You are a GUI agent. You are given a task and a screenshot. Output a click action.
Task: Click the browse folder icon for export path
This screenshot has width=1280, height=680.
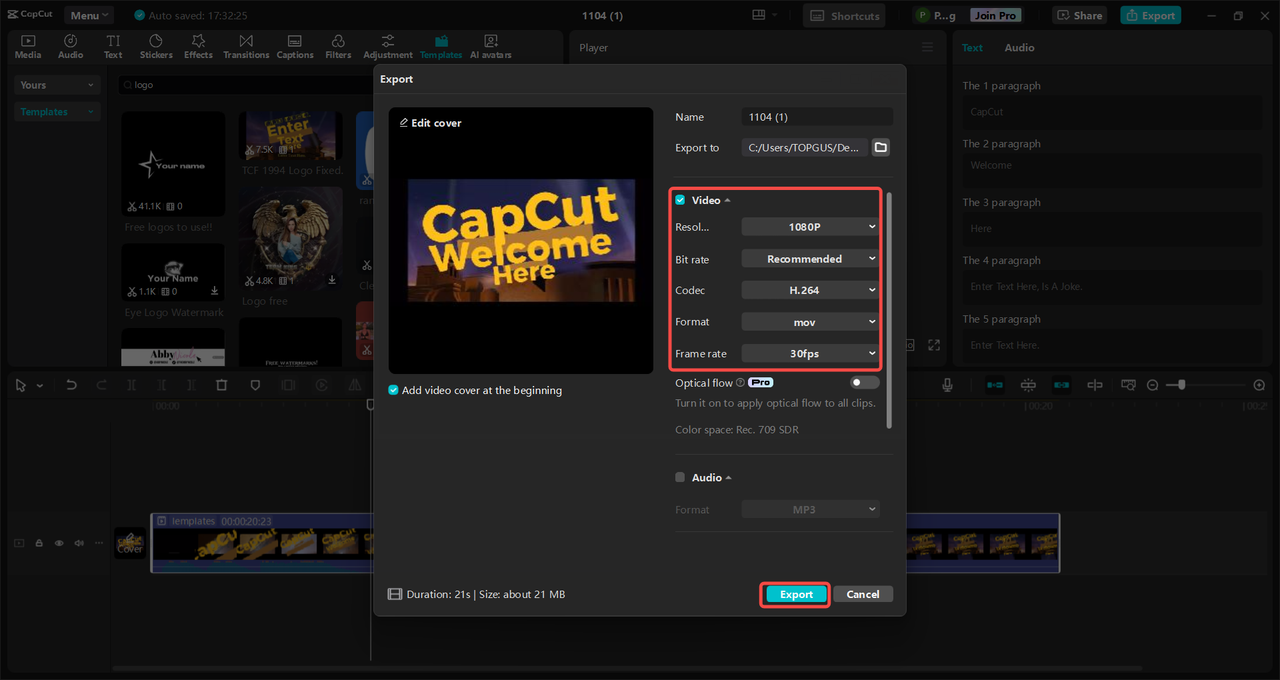click(x=881, y=147)
